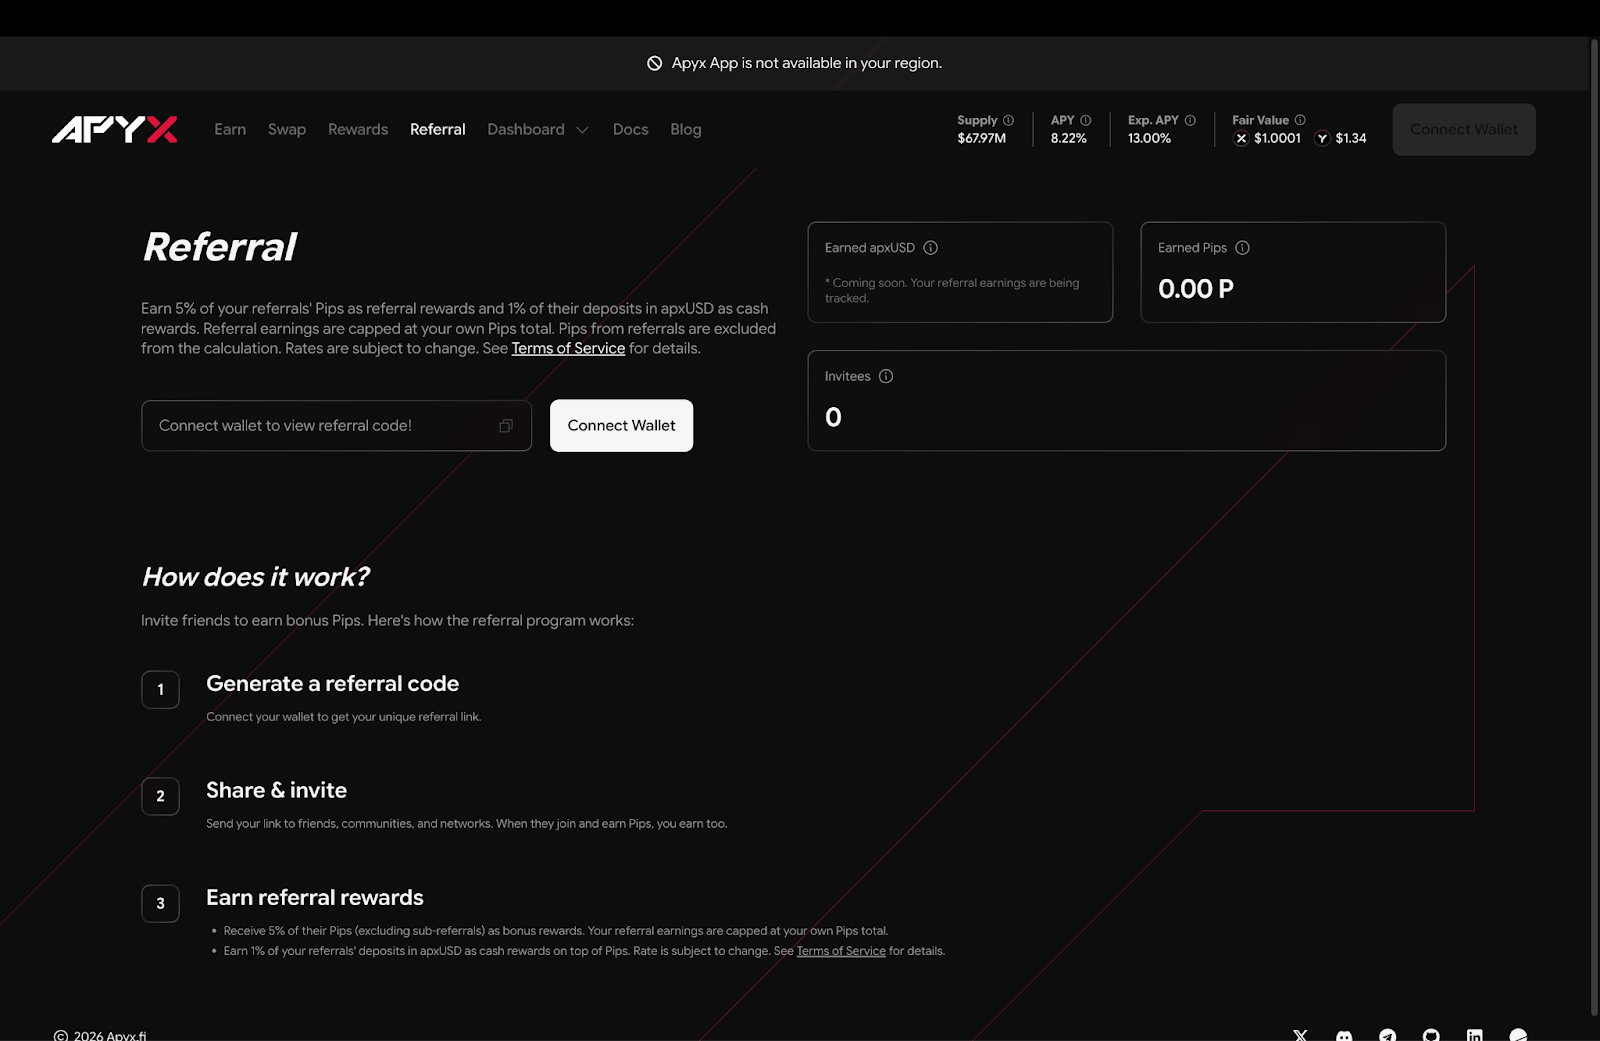Click the Invitees count 0

pyautogui.click(x=833, y=417)
